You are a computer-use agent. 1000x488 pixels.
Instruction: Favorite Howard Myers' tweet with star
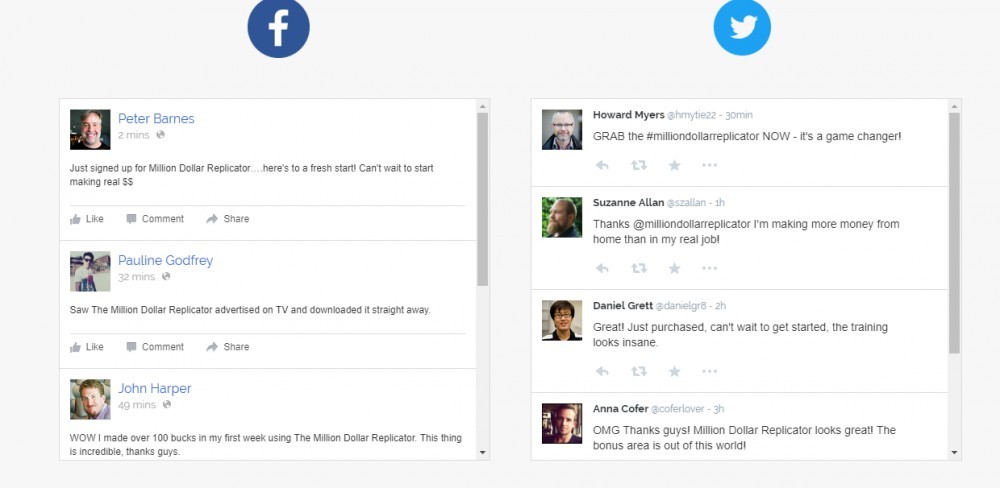(674, 165)
